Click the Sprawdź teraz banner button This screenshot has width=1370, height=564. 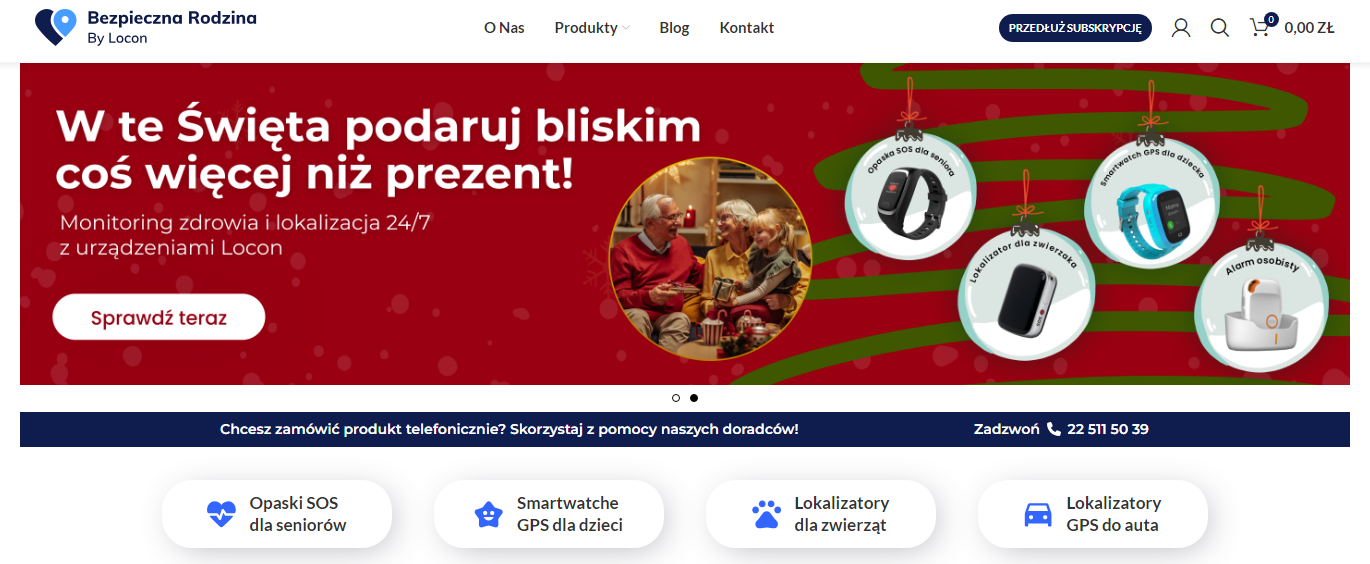coord(159,318)
